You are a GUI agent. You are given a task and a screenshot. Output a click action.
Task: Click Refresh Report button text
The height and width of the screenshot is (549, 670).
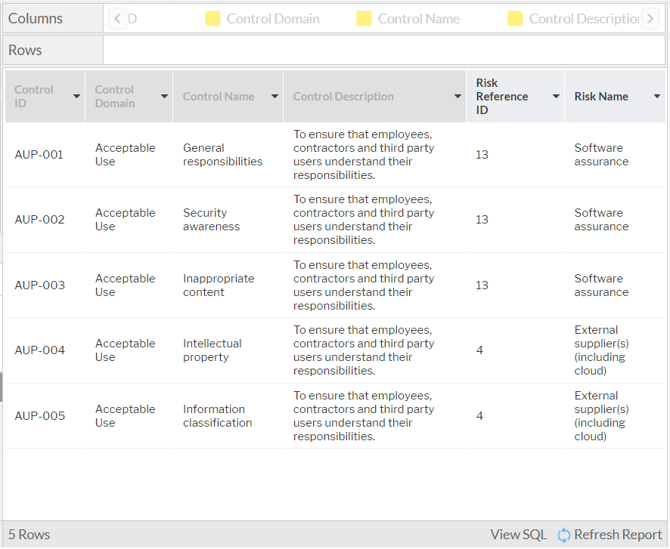pyautogui.click(x=618, y=535)
